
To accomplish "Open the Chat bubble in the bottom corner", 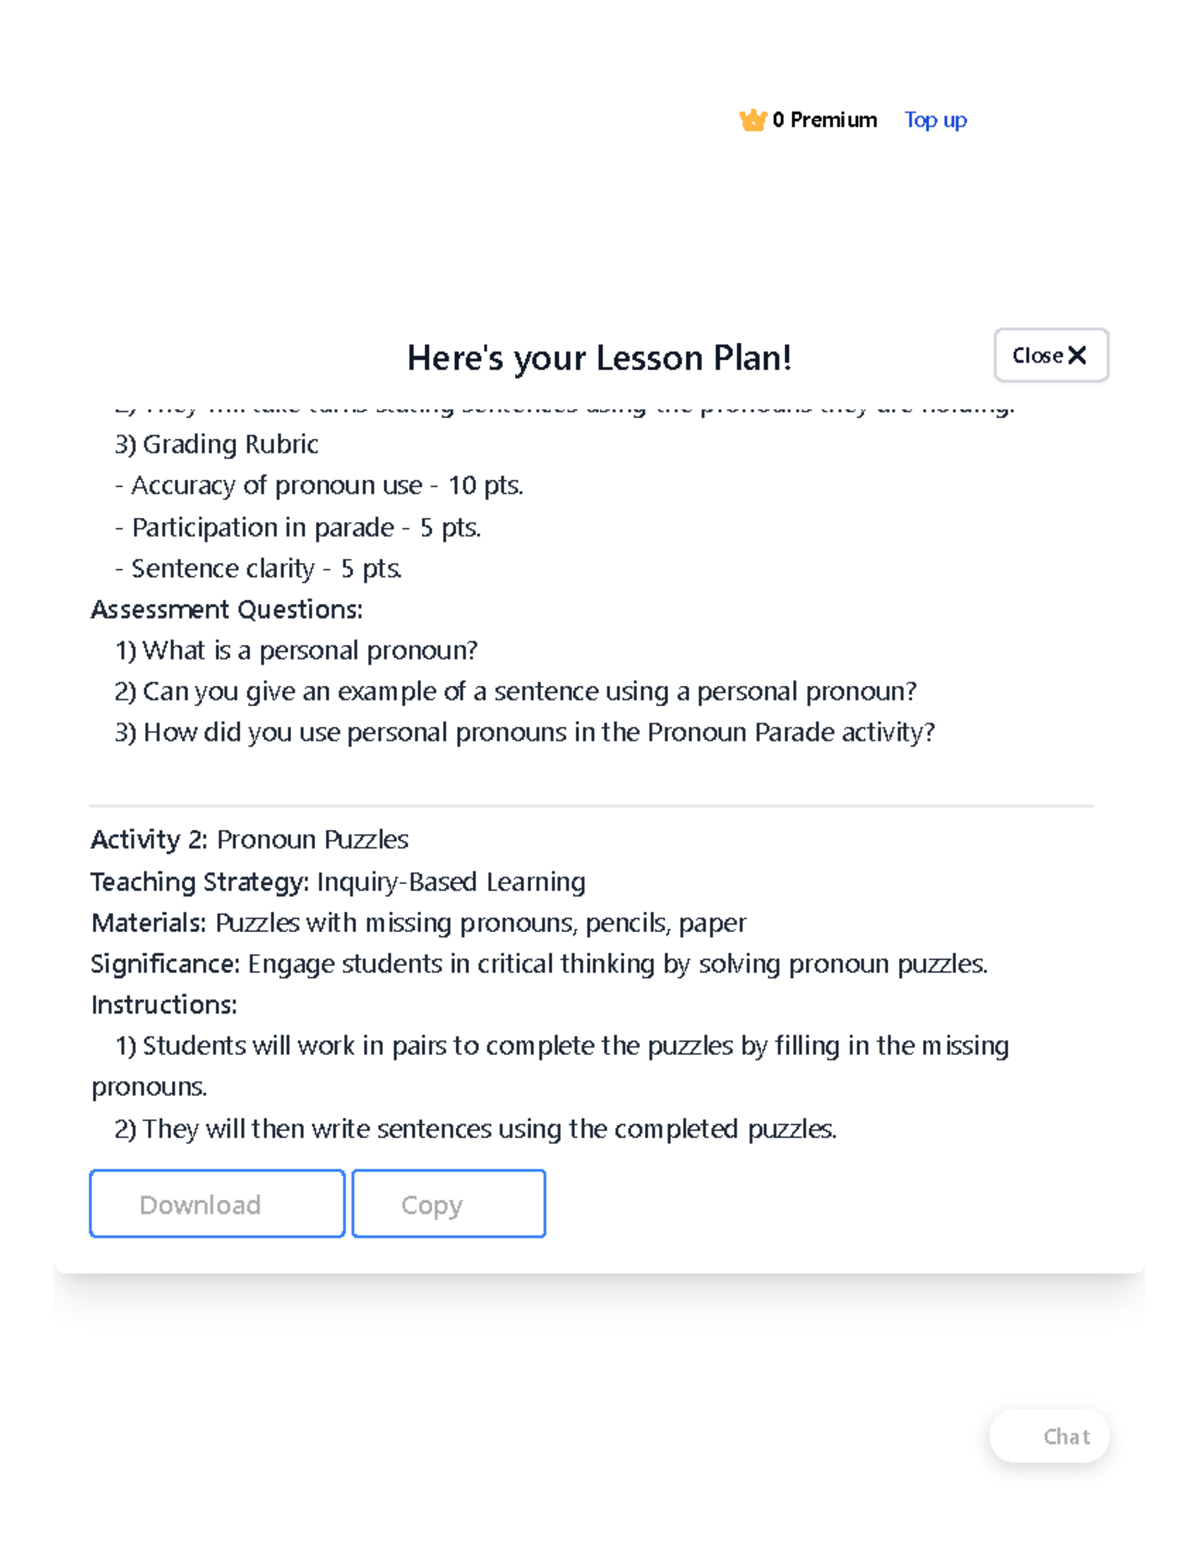I will click(x=1048, y=1436).
